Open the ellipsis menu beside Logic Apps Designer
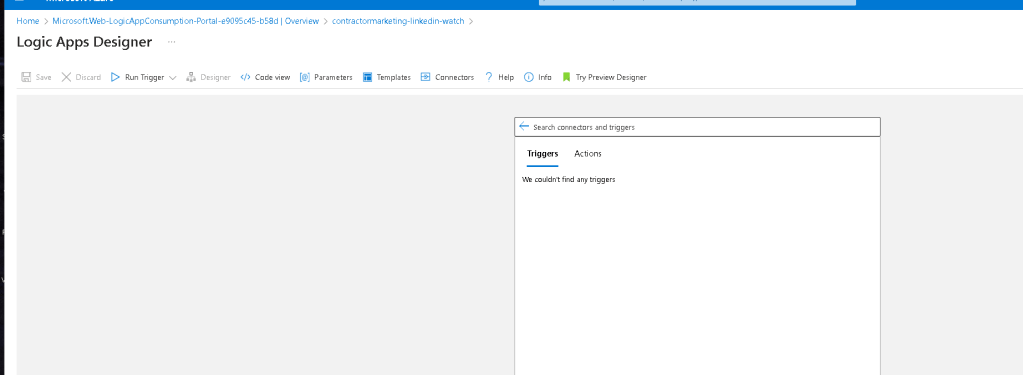This screenshot has height=375, width=1023. point(172,42)
